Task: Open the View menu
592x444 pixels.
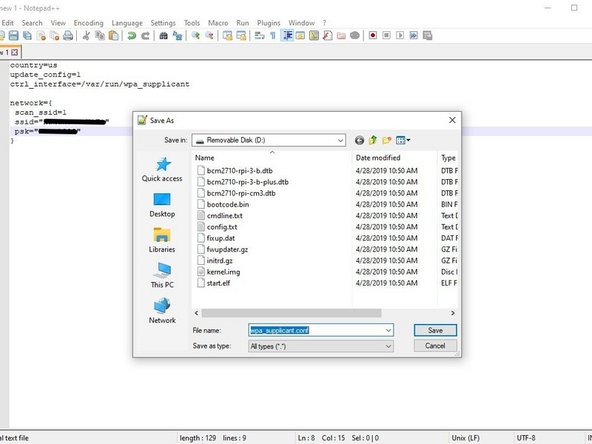Action: point(58,23)
